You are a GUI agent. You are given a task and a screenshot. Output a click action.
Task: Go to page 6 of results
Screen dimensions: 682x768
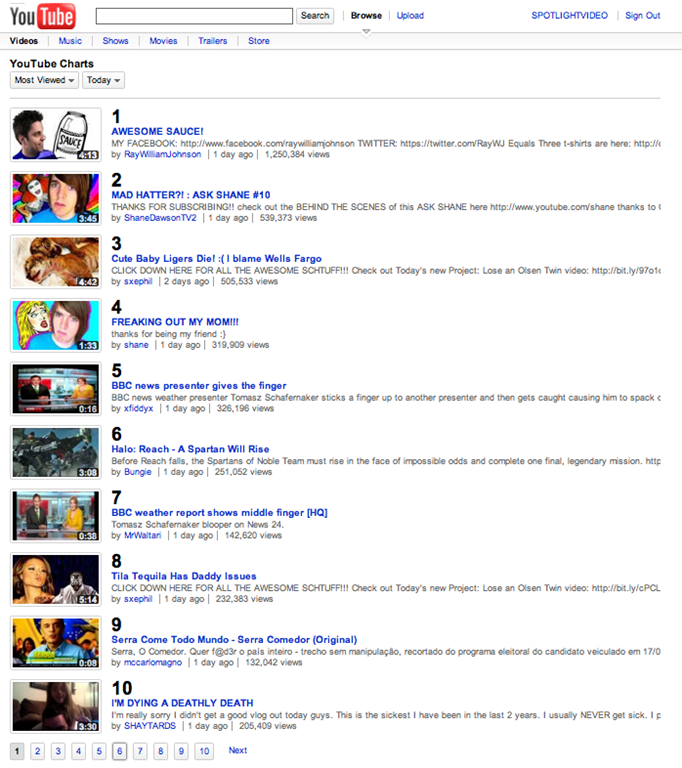[120, 751]
